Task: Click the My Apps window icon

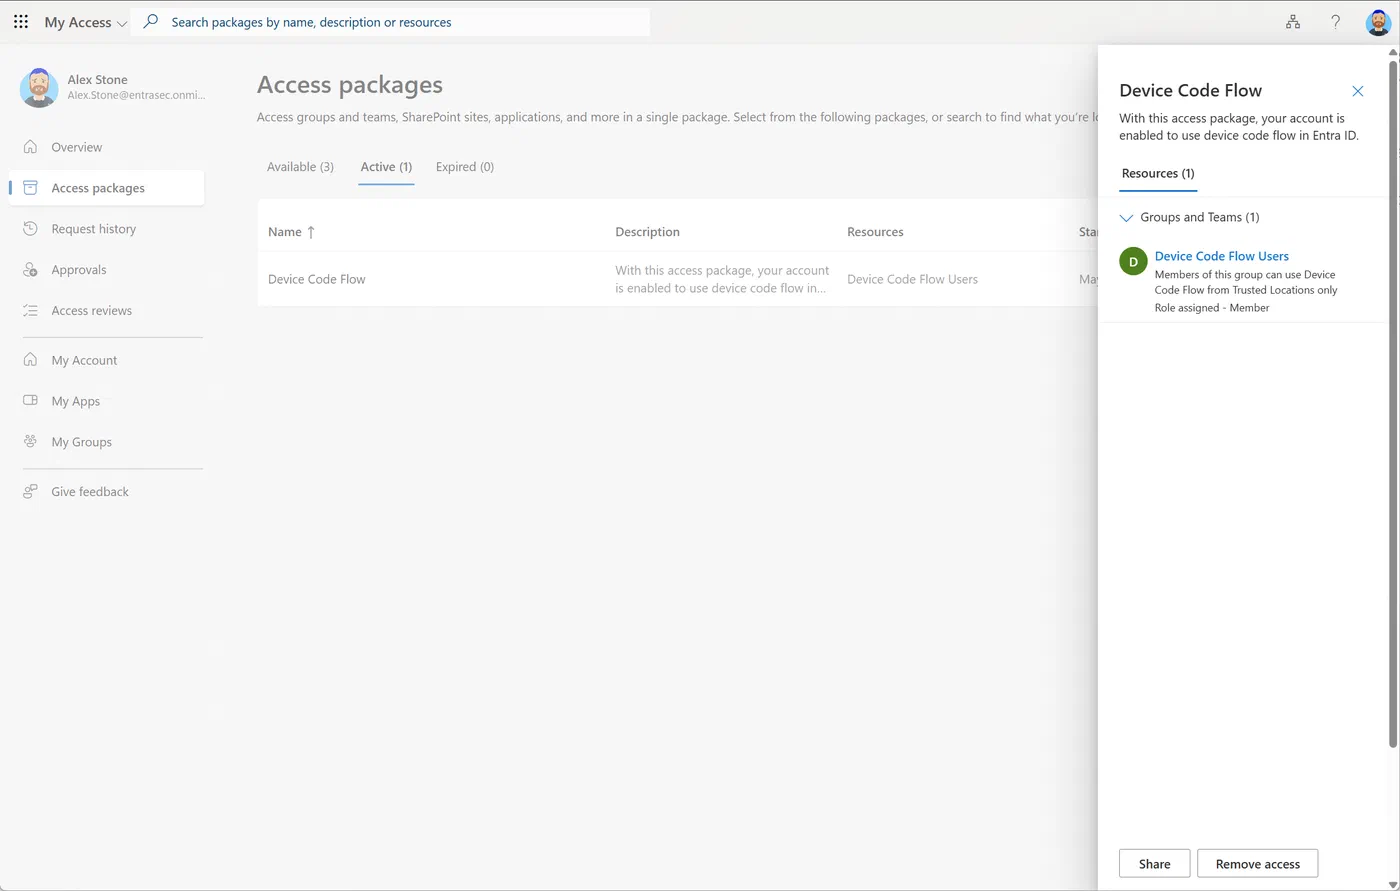Action: [x=31, y=401]
